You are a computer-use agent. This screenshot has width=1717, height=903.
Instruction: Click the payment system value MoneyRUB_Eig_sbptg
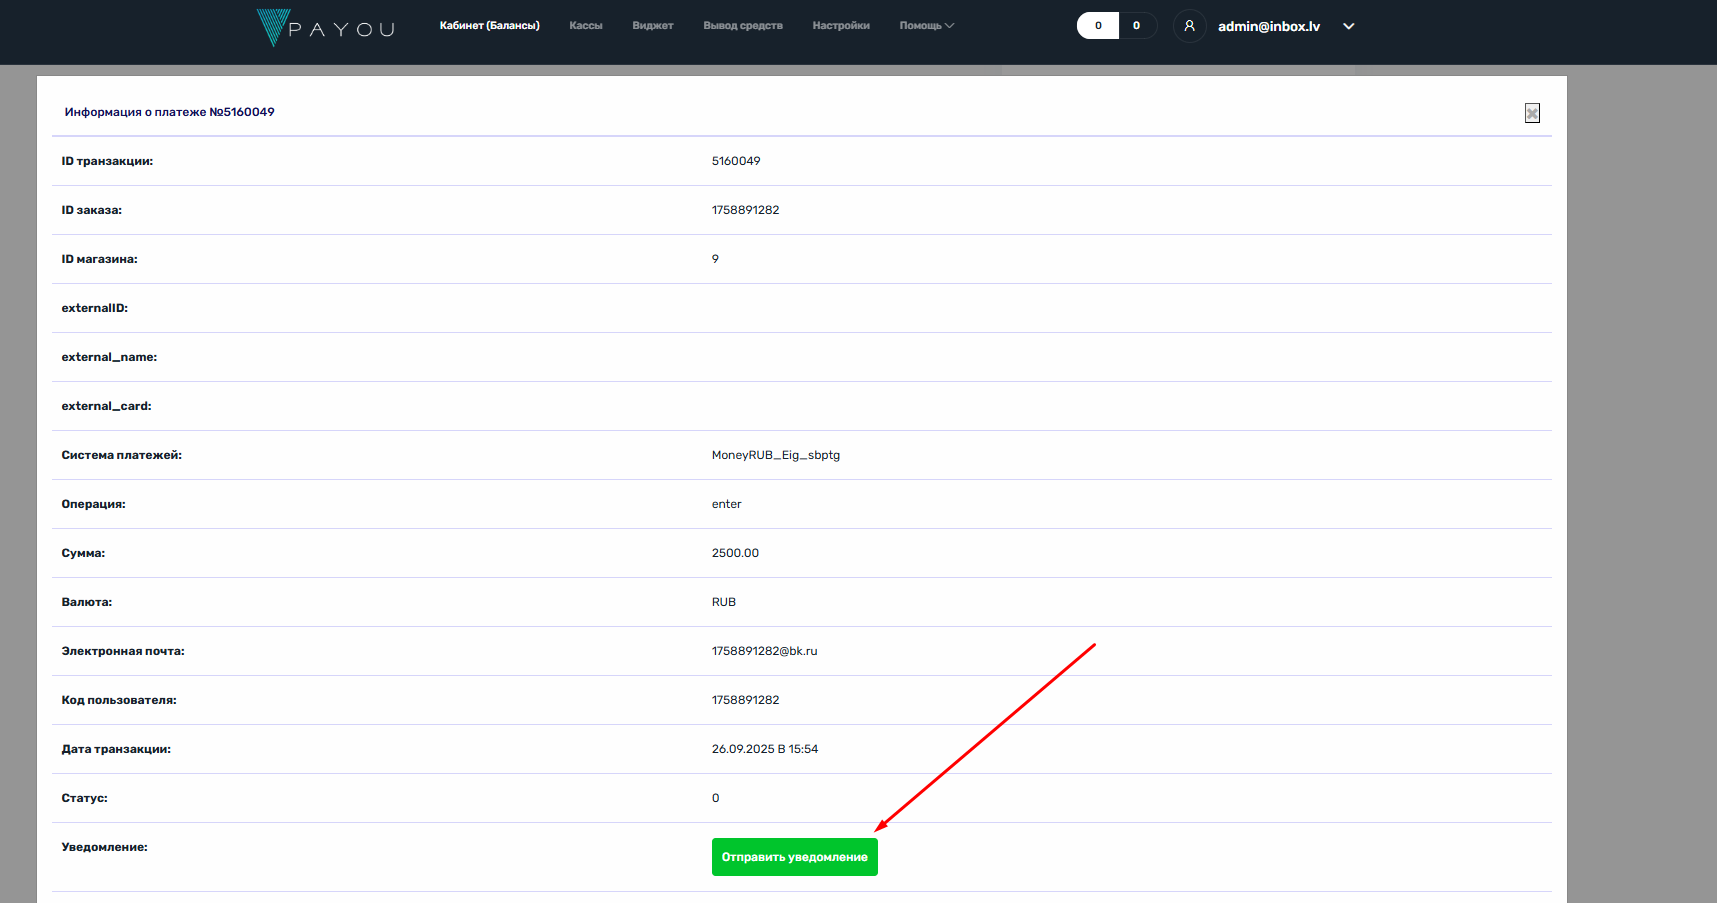point(775,455)
